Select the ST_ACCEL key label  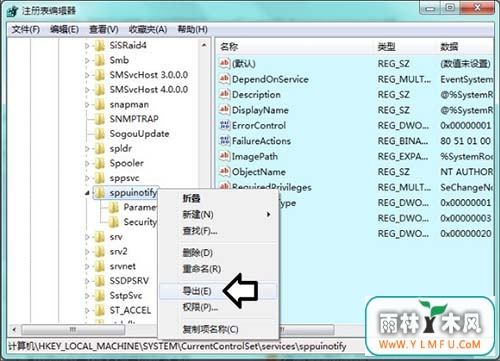point(130,310)
